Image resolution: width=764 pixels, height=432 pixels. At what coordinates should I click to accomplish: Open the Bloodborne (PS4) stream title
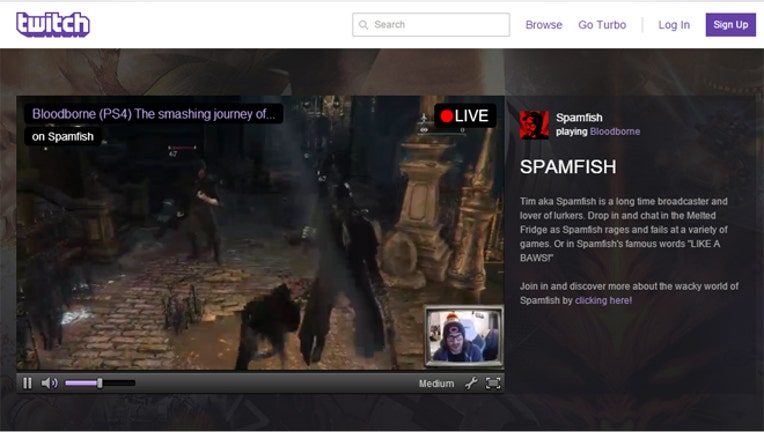(153, 114)
